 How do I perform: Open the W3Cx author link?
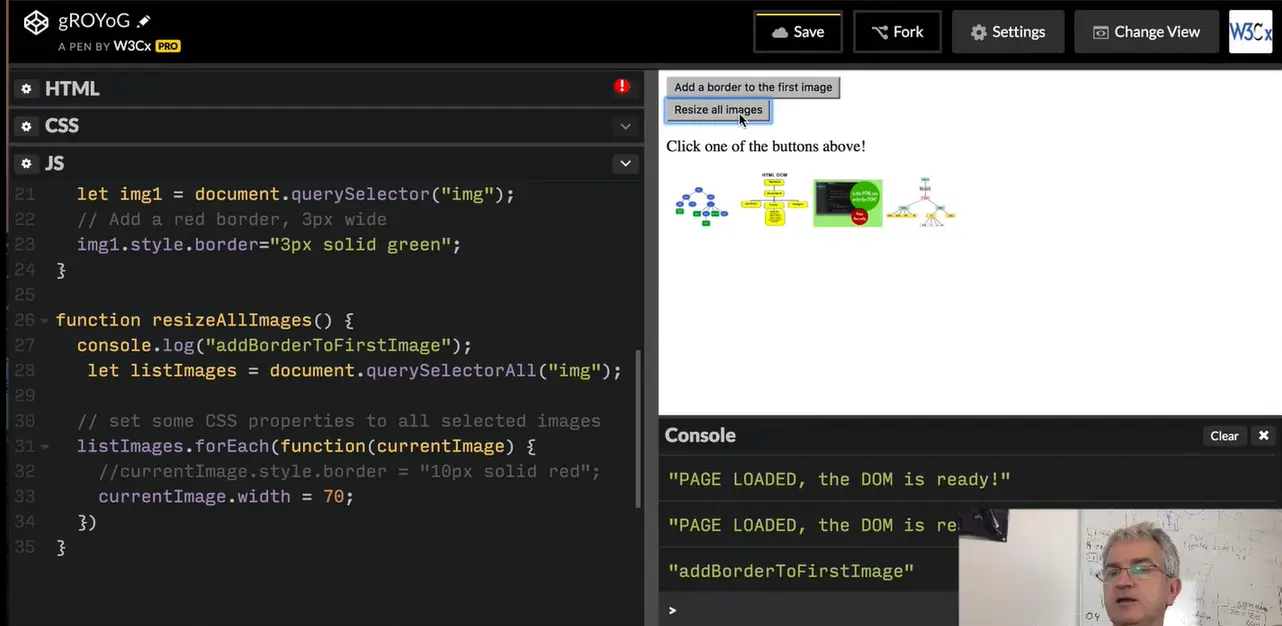(x=130, y=46)
